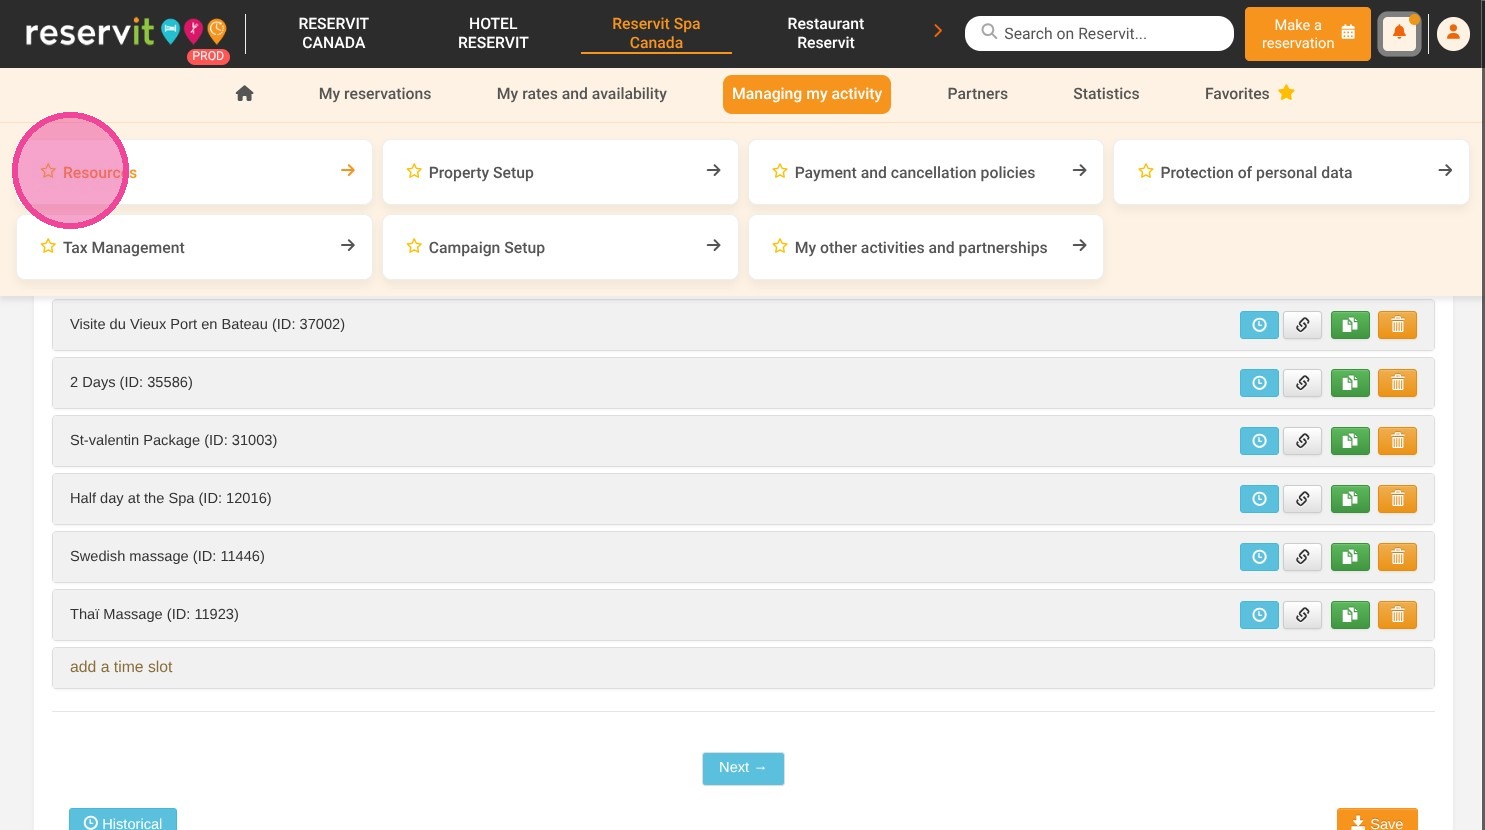Expand Payment and cancellation policies arrow
The height and width of the screenshot is (830, 1485).
1080,171
